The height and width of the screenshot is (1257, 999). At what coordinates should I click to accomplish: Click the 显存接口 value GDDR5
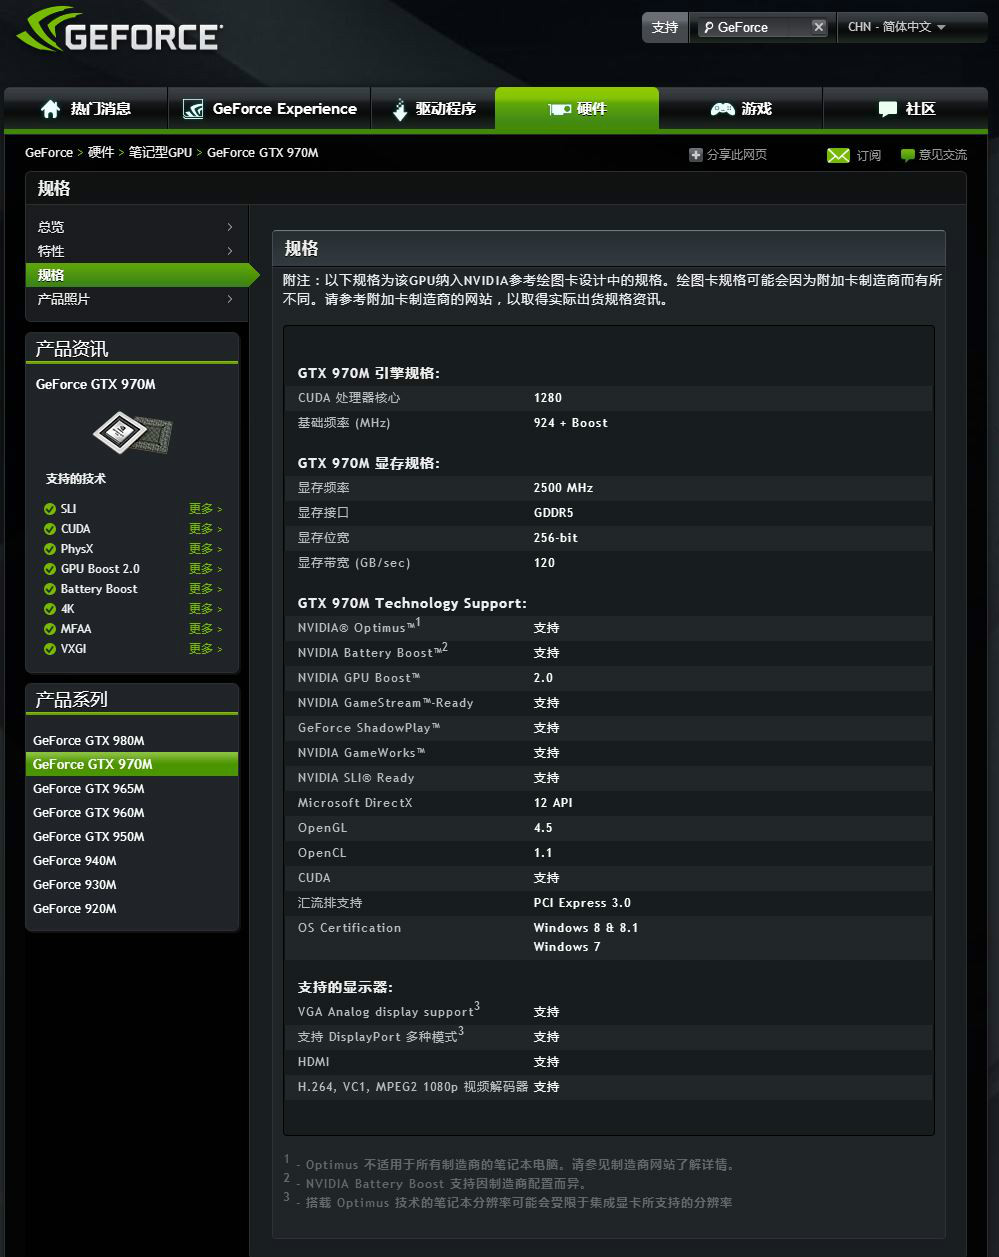[554, 513]
